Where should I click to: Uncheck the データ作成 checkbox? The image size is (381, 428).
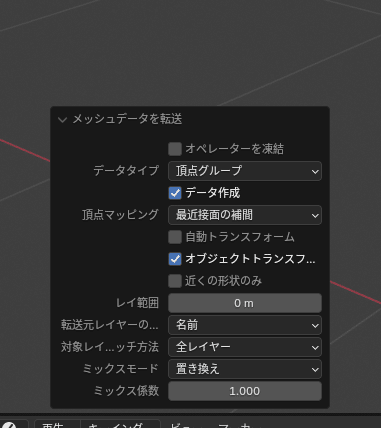175,193
